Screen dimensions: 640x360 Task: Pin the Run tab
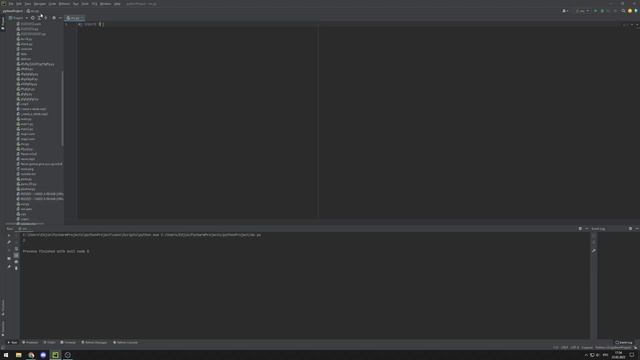tap(9, 267)
